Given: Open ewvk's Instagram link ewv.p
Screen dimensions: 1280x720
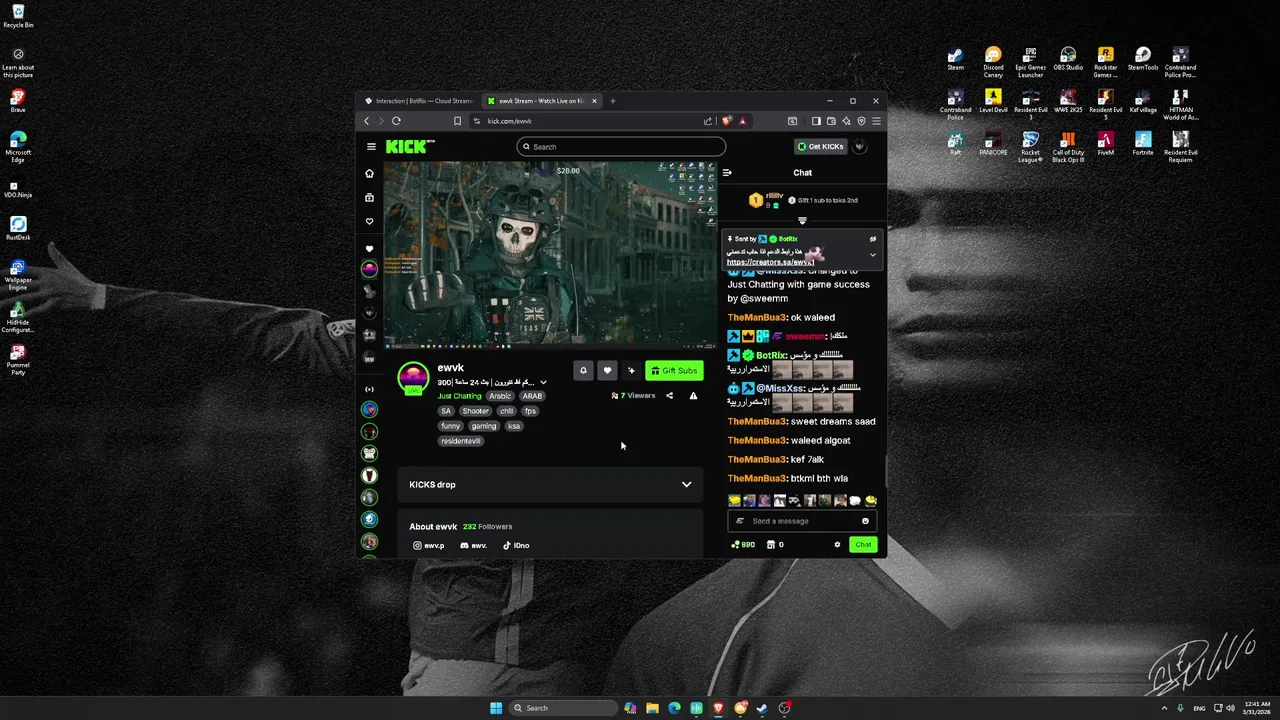Looking at the screenshot, I should point(429,545).
